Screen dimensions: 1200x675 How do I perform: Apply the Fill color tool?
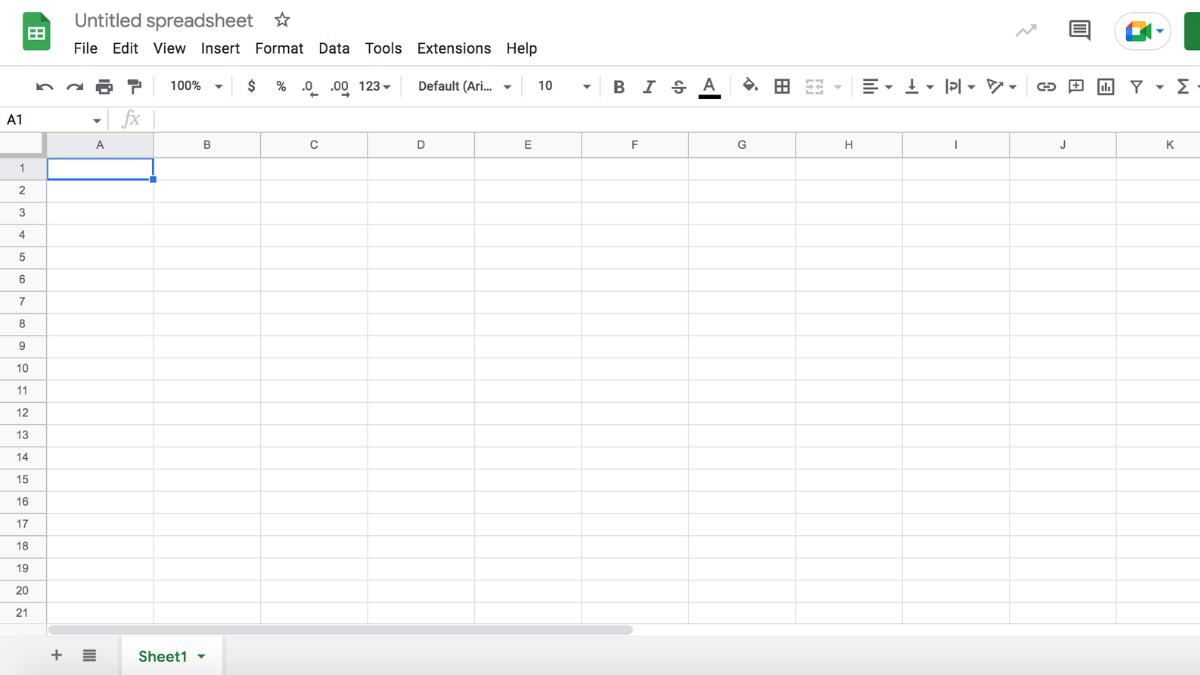pyautogui.click(x=751, y=86)
